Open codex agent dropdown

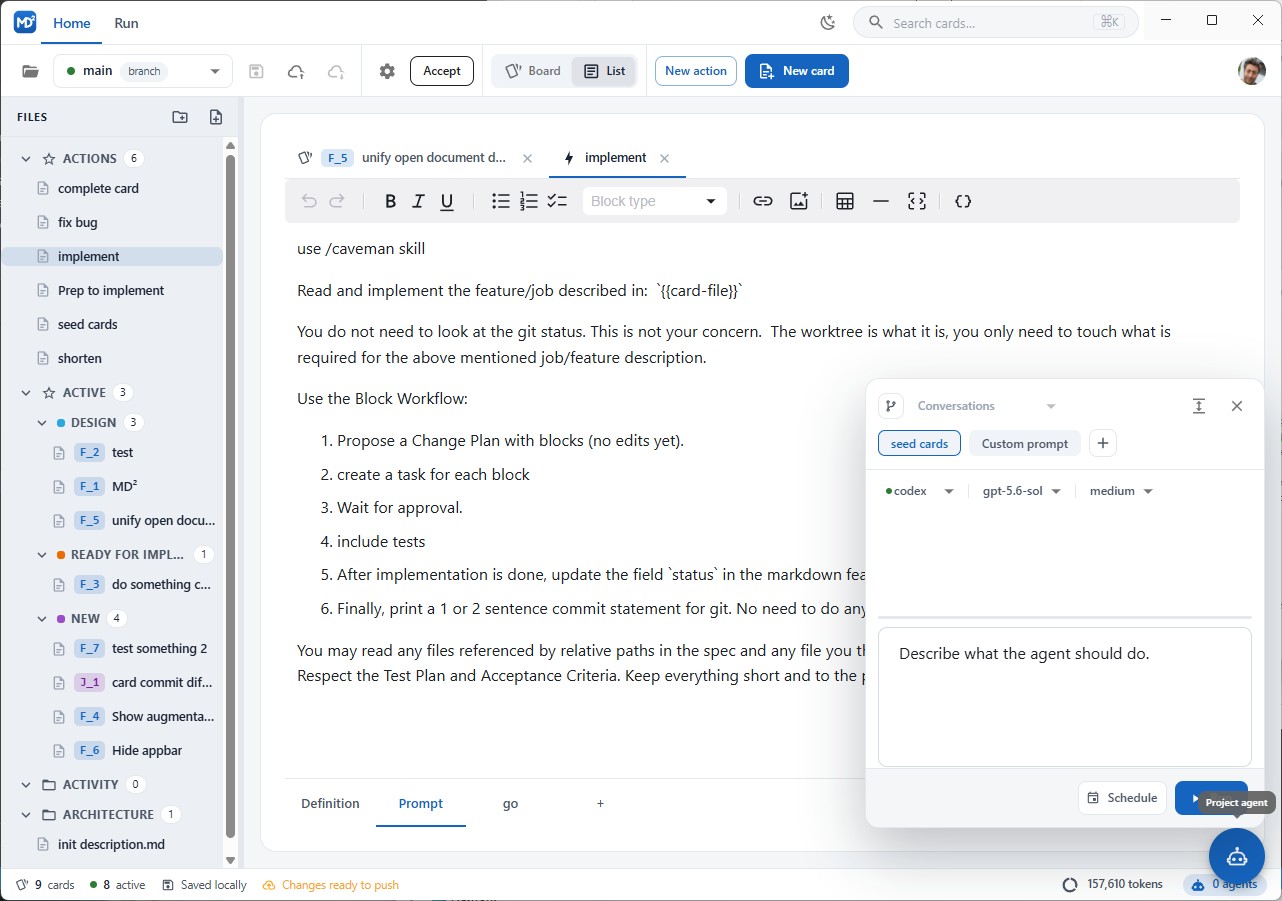920,491
